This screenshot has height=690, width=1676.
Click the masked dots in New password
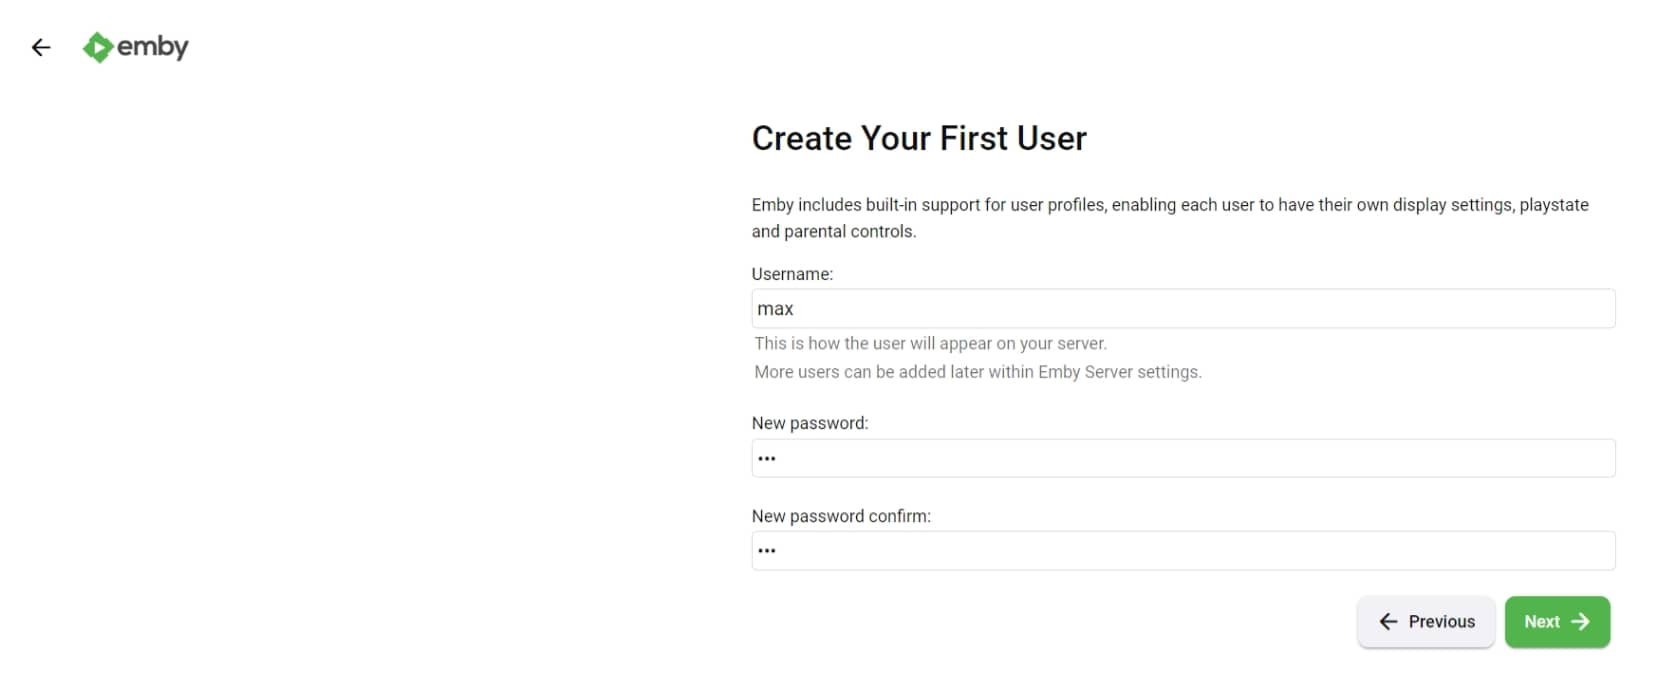pyautogui.click(x=767, y=458)
